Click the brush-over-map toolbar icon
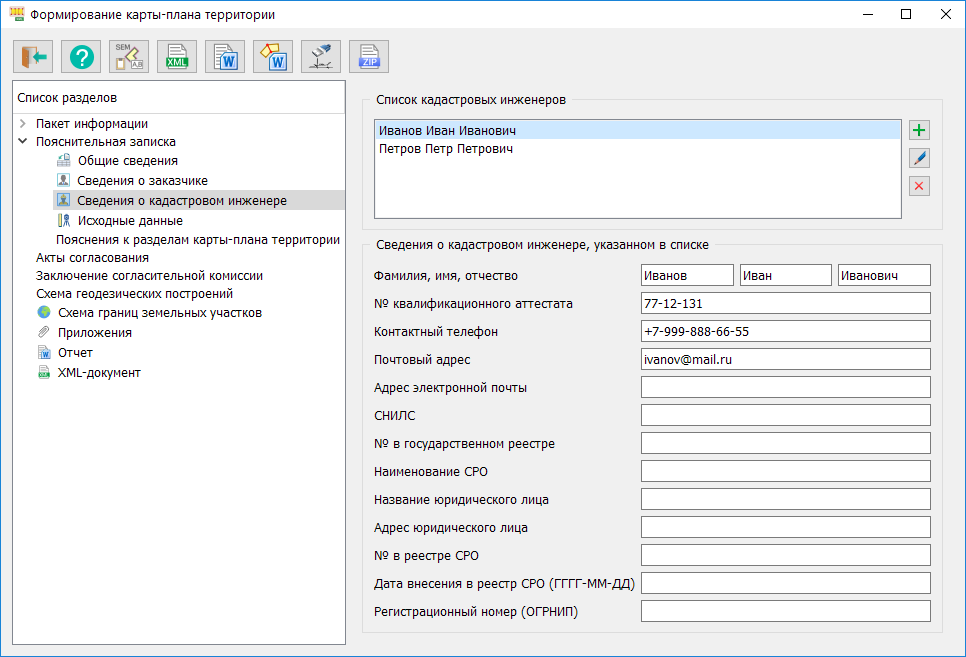 [321, 57]
